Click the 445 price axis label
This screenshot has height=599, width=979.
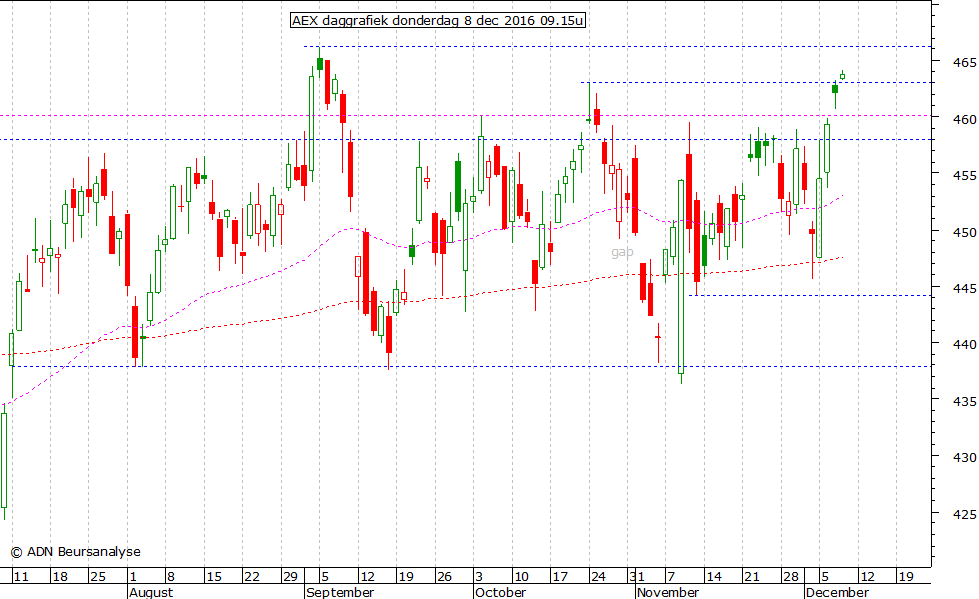pos(965,288)
